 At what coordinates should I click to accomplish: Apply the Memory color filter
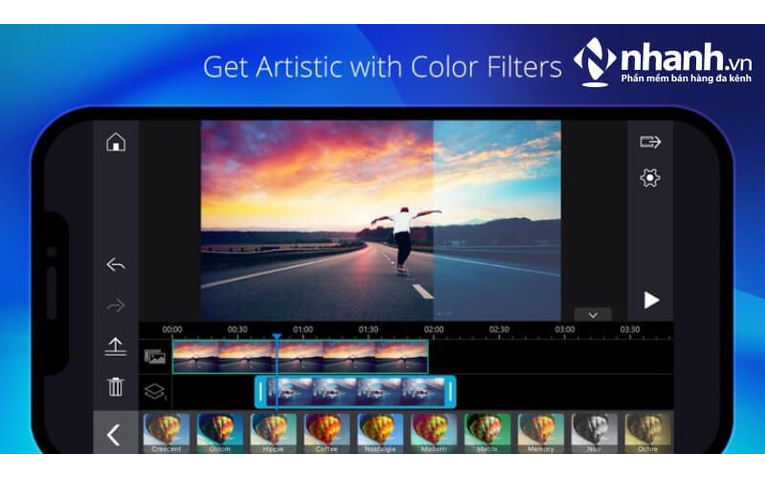[x=541, y=433]
